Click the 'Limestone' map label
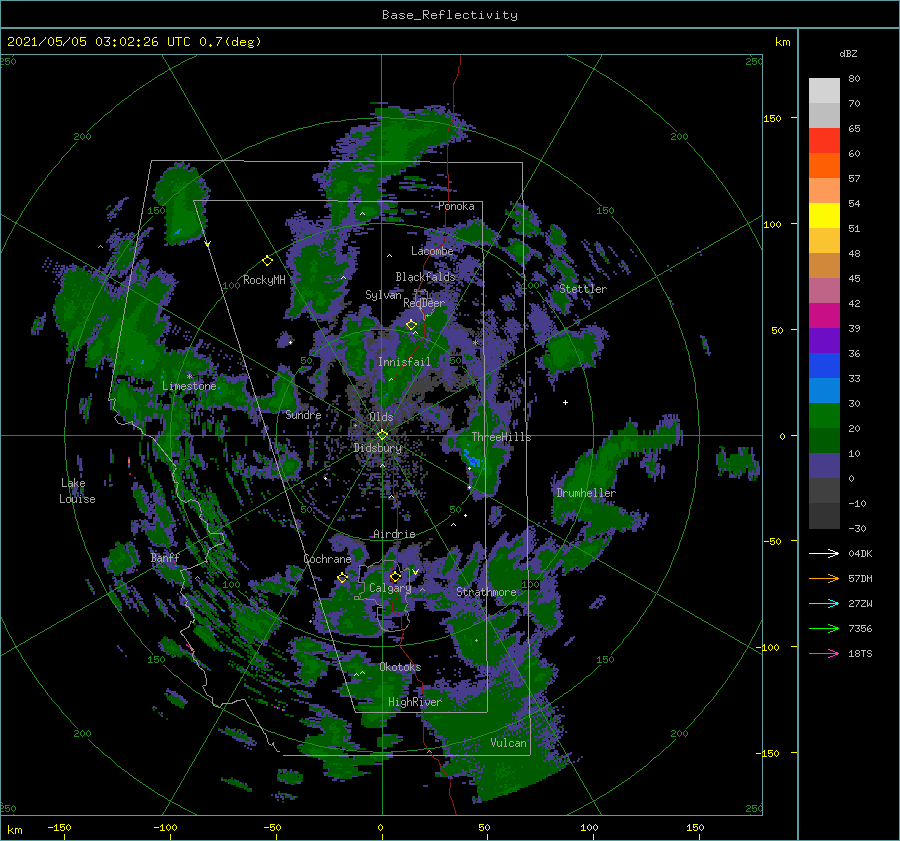 click(189, 386)
